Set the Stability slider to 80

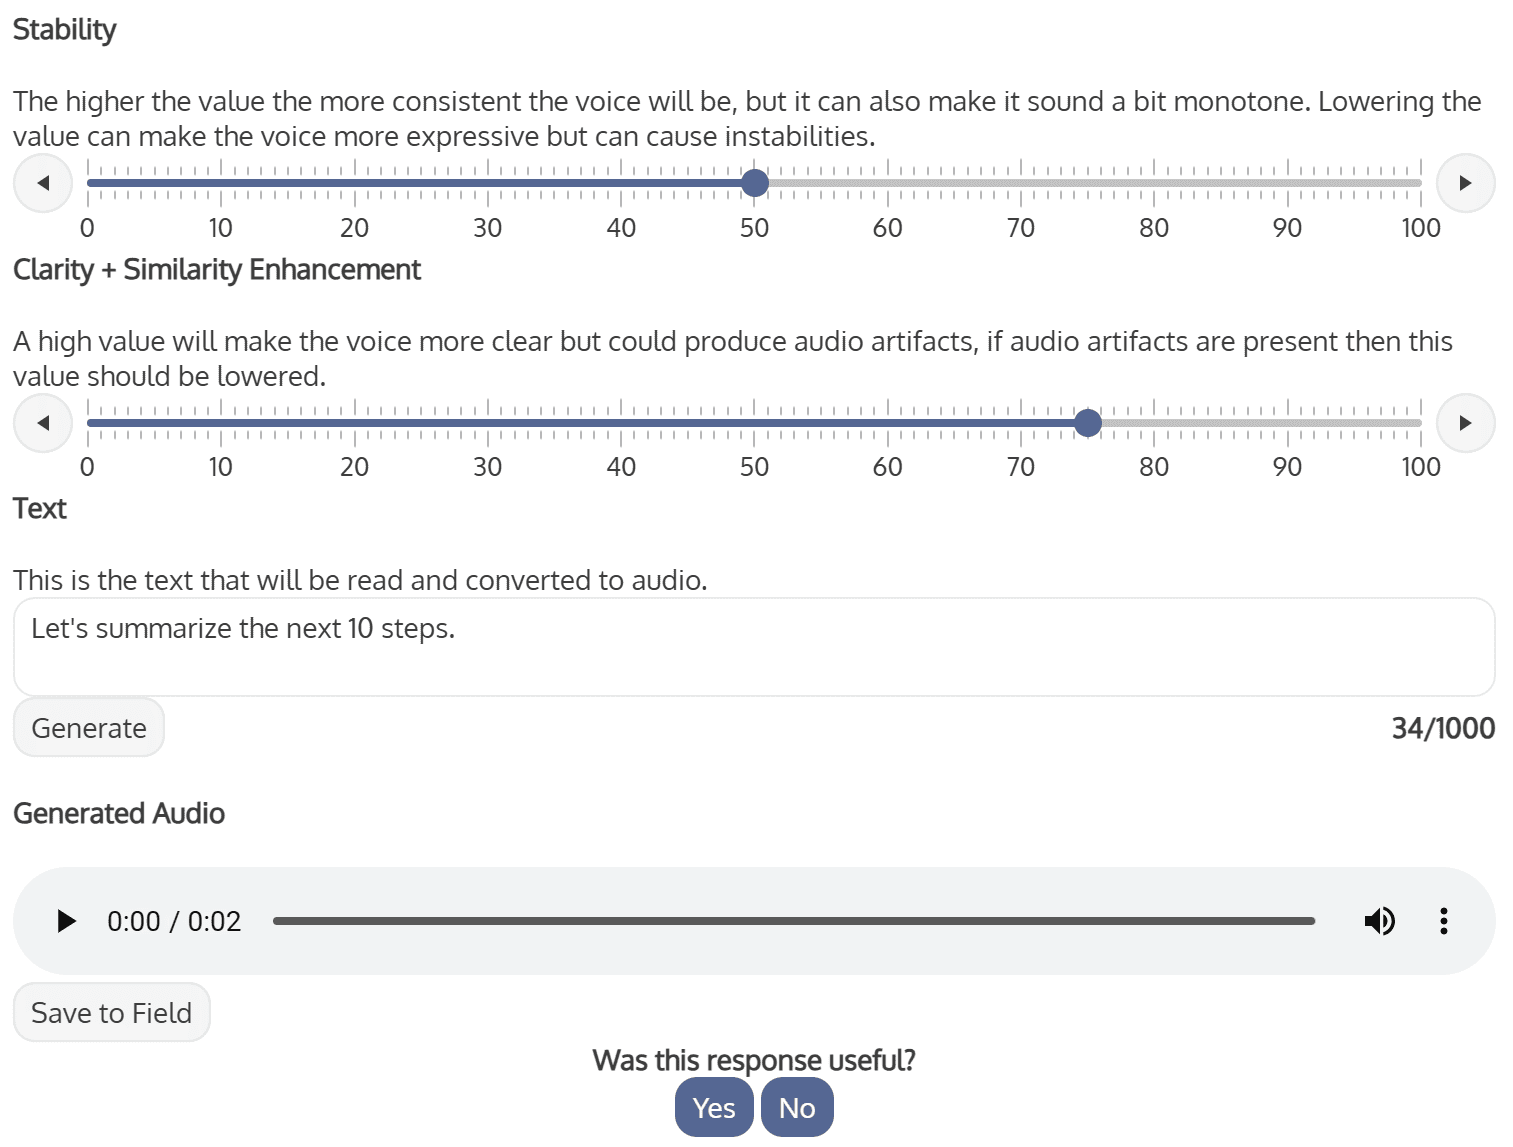coord(1154,183)
